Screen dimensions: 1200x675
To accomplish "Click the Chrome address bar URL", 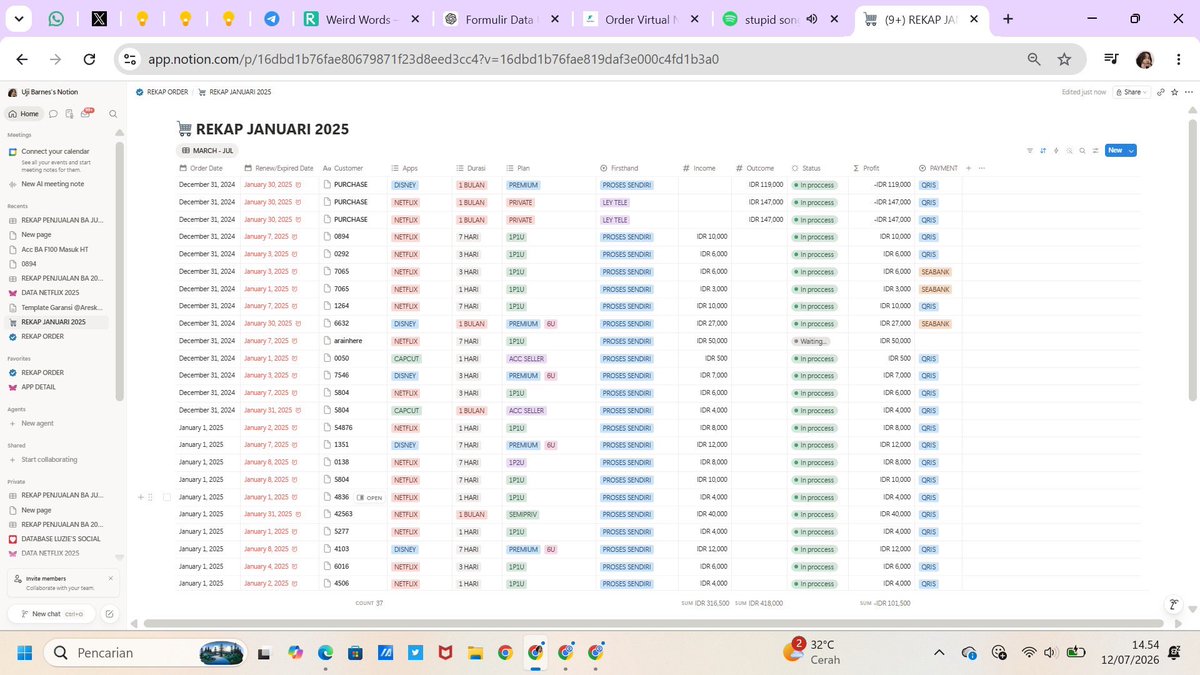I will pyautogui.click(x=433, y=59).
